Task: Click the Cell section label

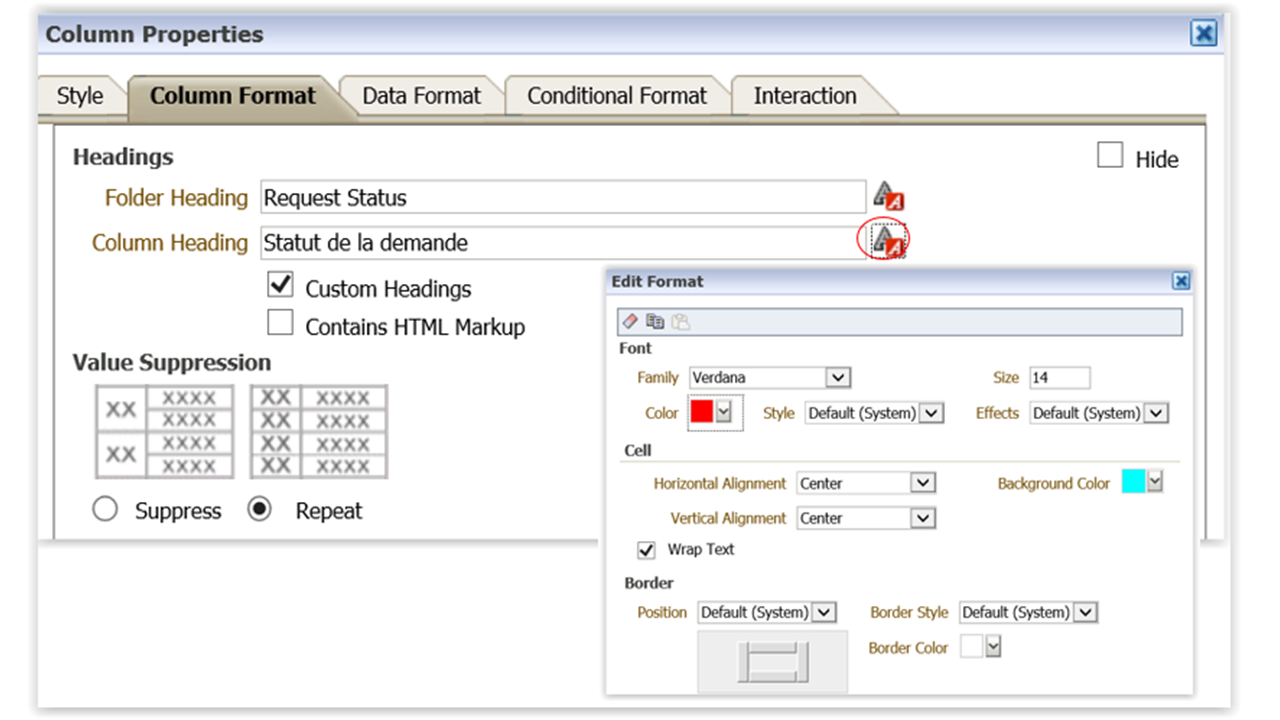Action: 638,451
